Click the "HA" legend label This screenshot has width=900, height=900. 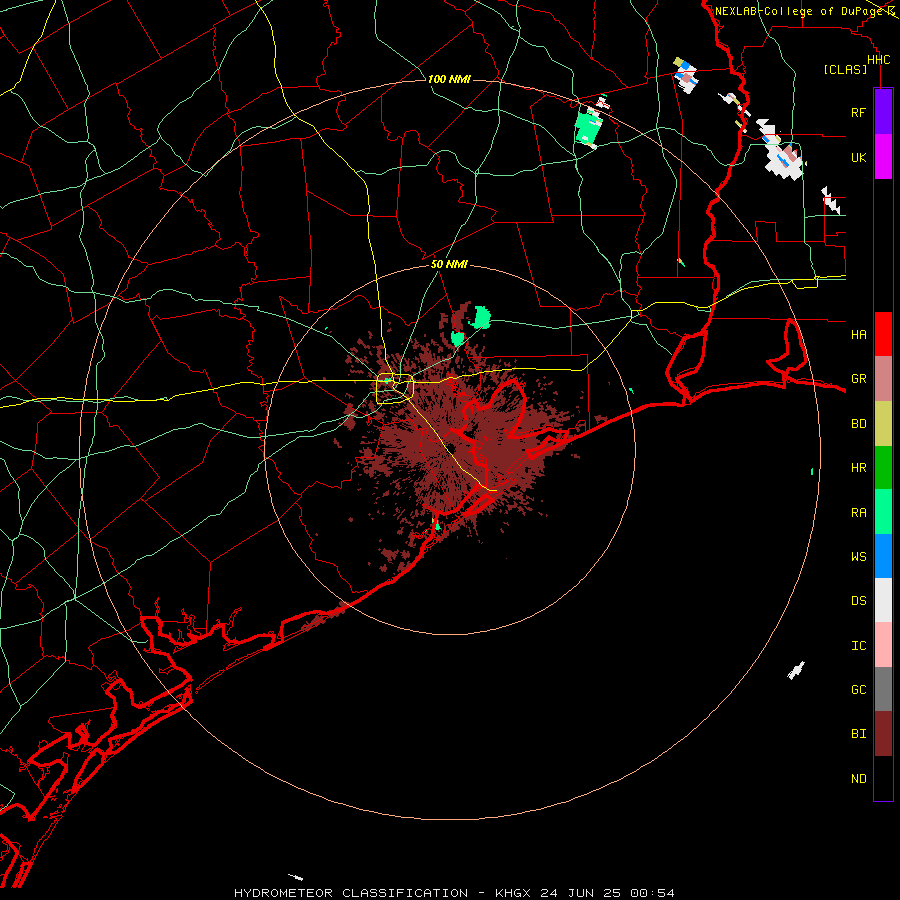coord(859,334)
